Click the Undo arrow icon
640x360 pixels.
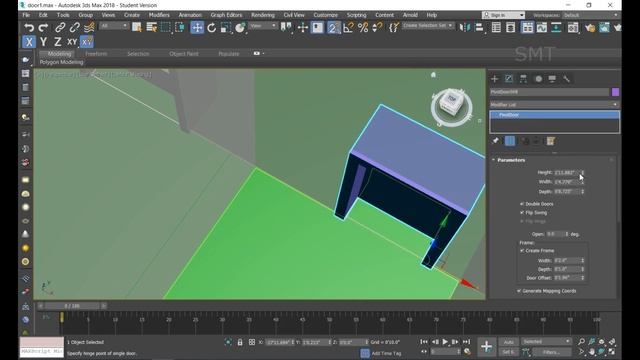click(x=29, y=27)
